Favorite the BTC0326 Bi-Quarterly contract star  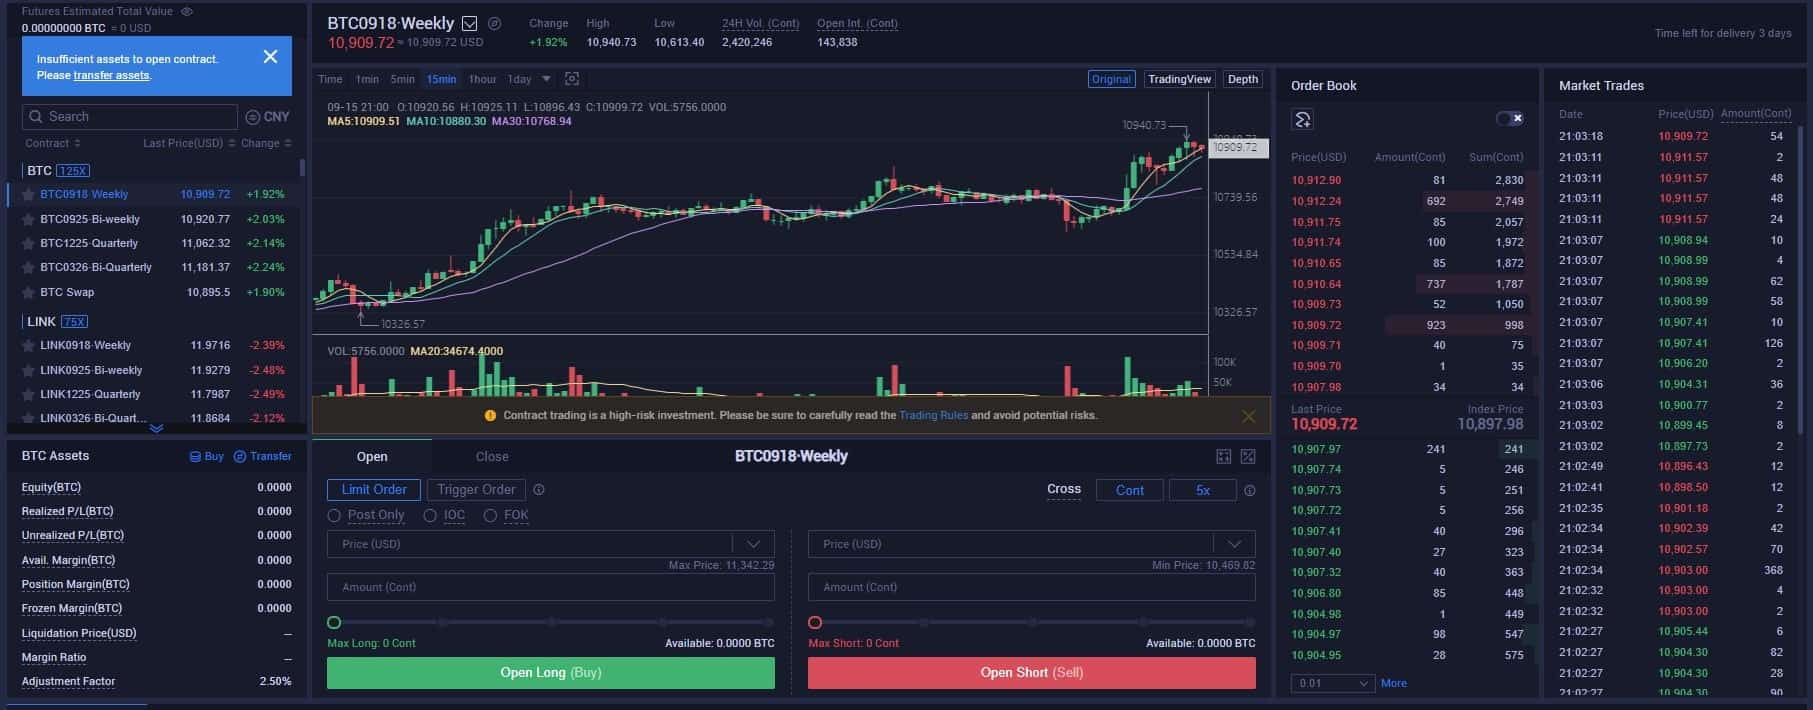(29, 268)
